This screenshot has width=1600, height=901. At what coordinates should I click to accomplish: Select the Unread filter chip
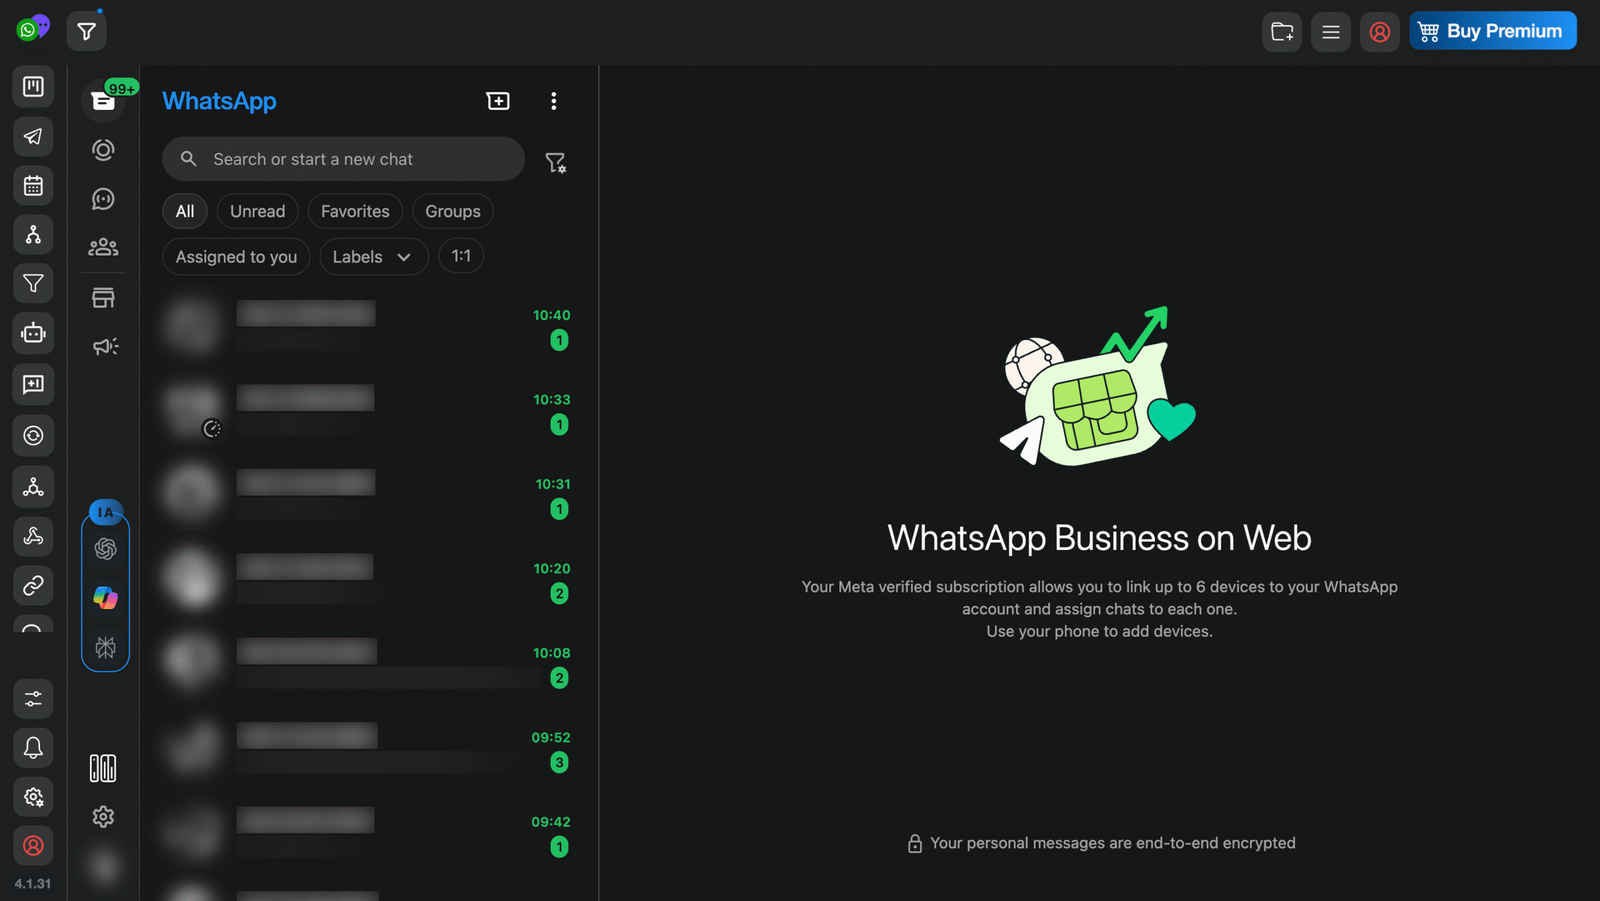coord(257,211)
